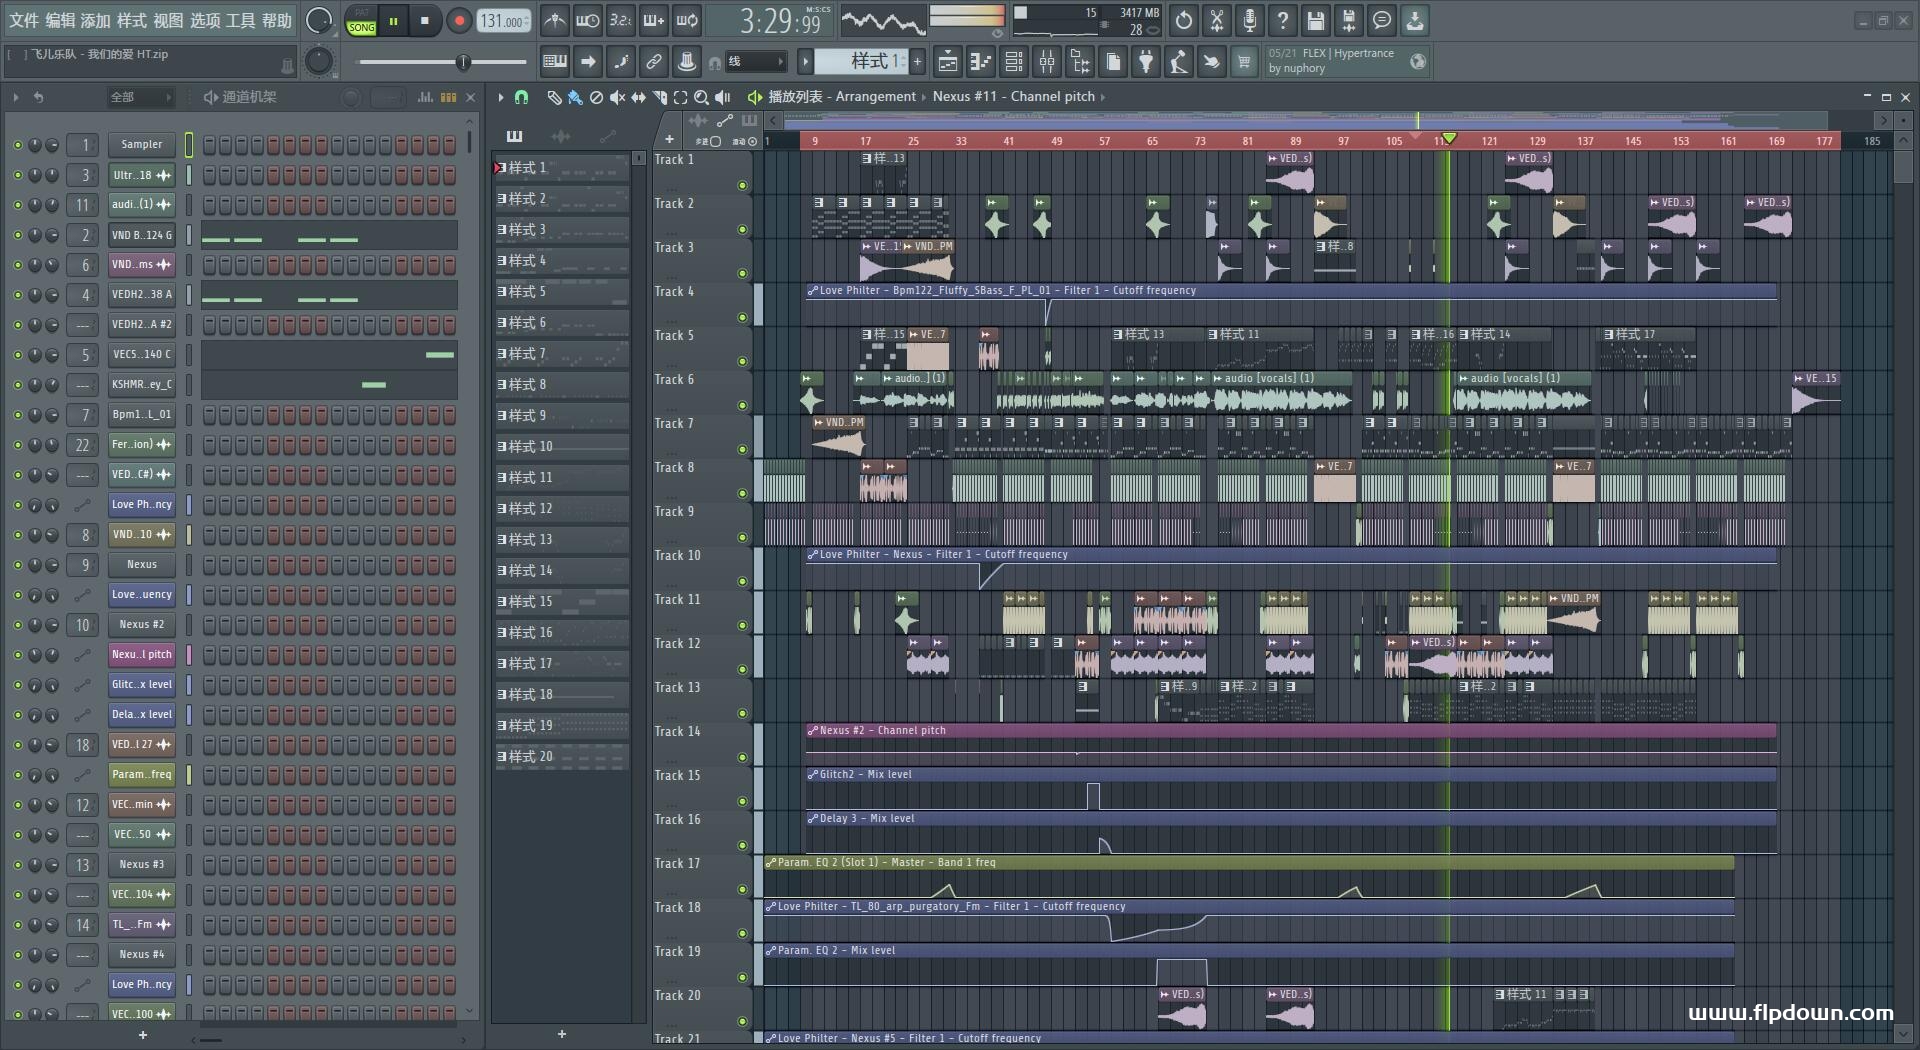Screen dimensions: 1920x1050
Task: Open the 全部 channel filter dropdown
Action: (x=140, y=97)
